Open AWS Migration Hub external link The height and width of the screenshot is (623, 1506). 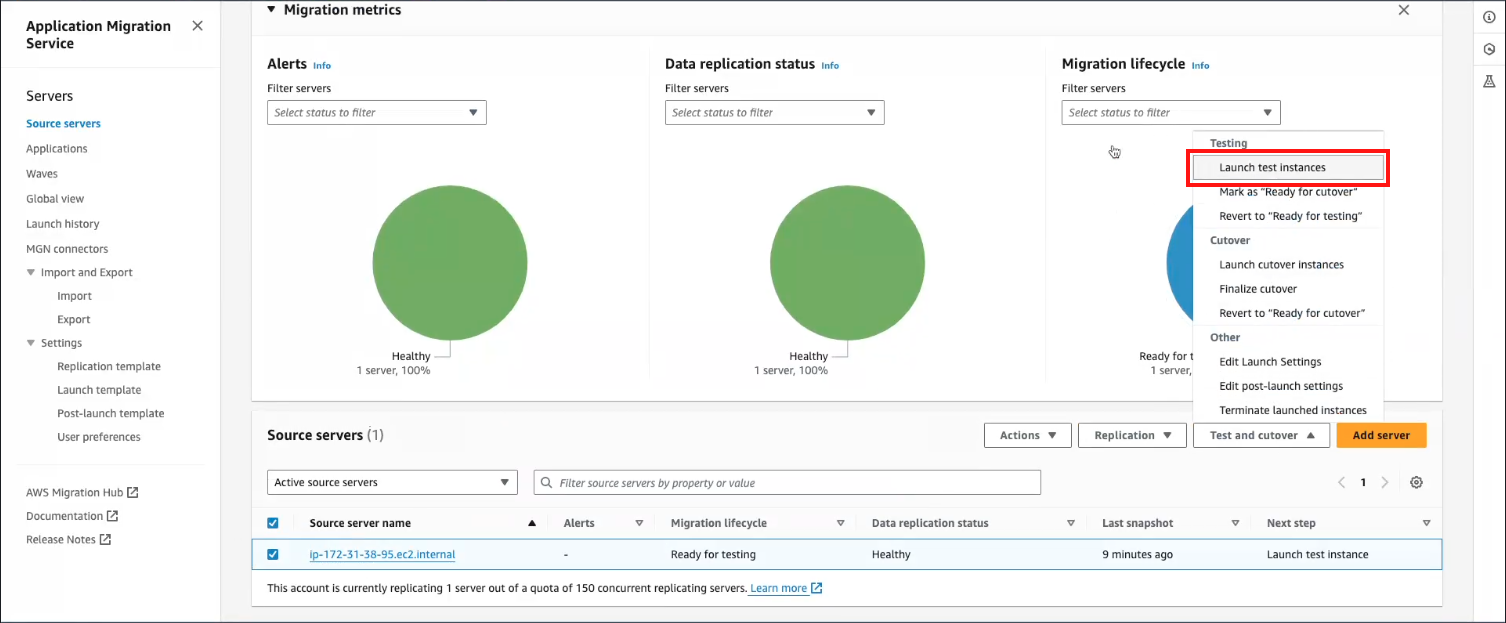pos(82,492)
